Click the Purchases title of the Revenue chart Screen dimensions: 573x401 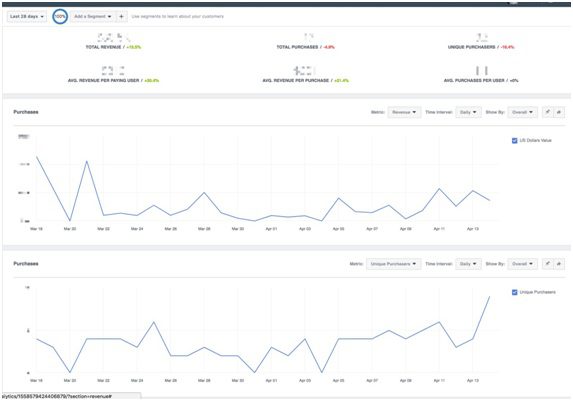(x=26, y=112)
